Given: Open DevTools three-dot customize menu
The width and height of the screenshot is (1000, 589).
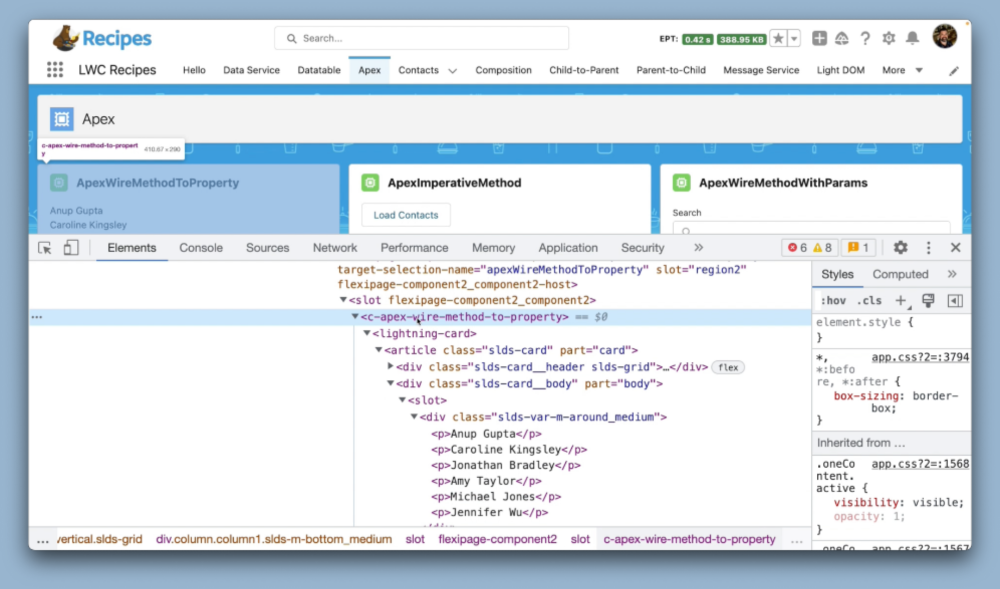Looking at the screenshot, I should coord(929,247).
